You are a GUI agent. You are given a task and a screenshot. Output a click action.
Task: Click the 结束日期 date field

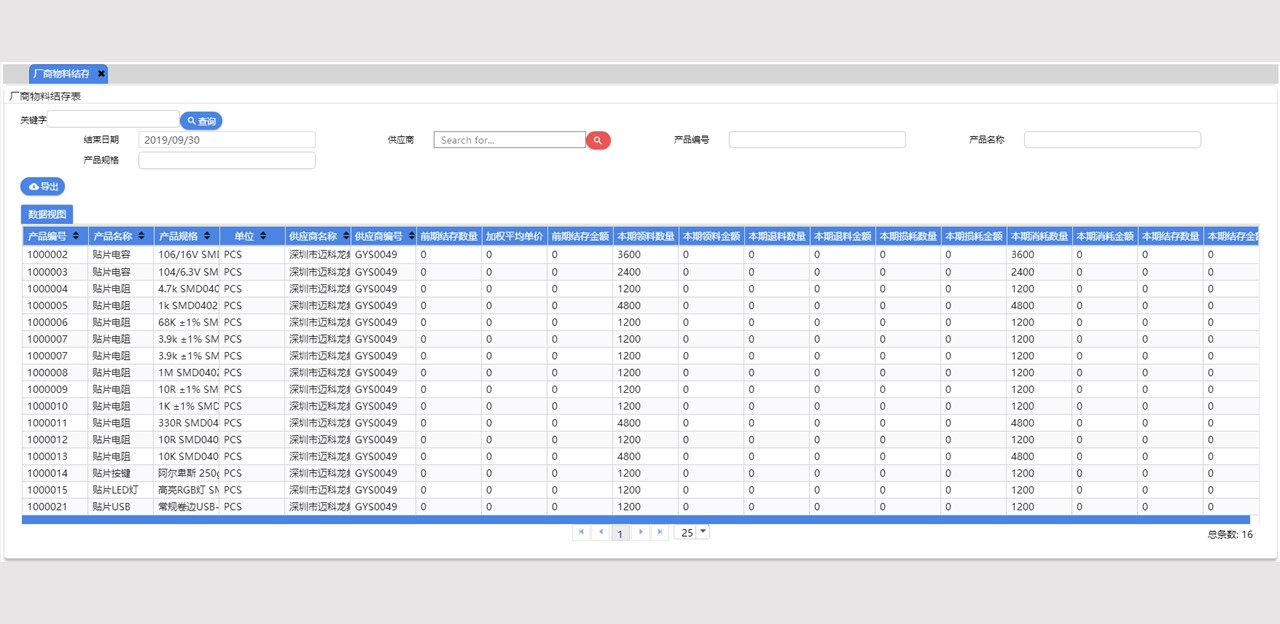point(227,140)
